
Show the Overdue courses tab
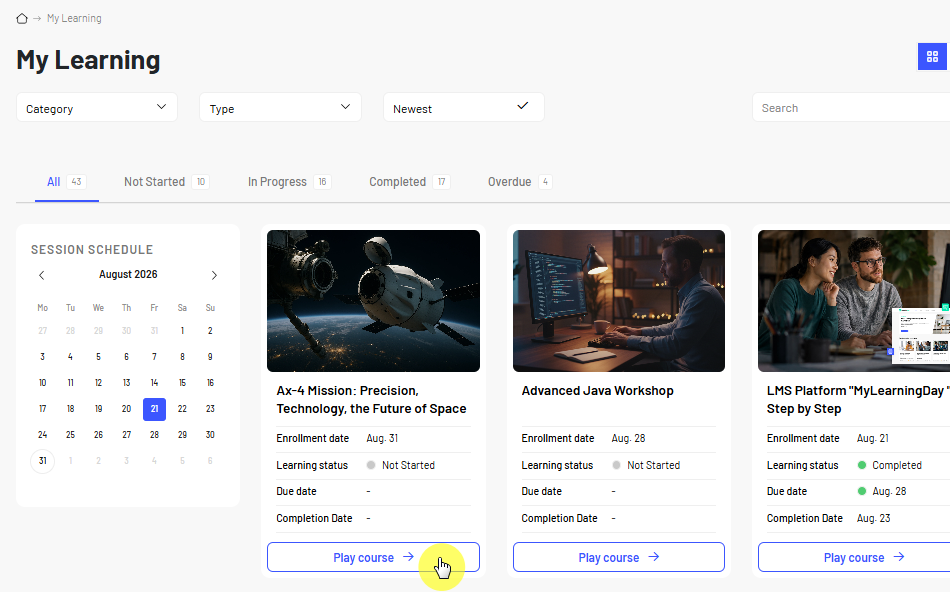coord(520,182)
